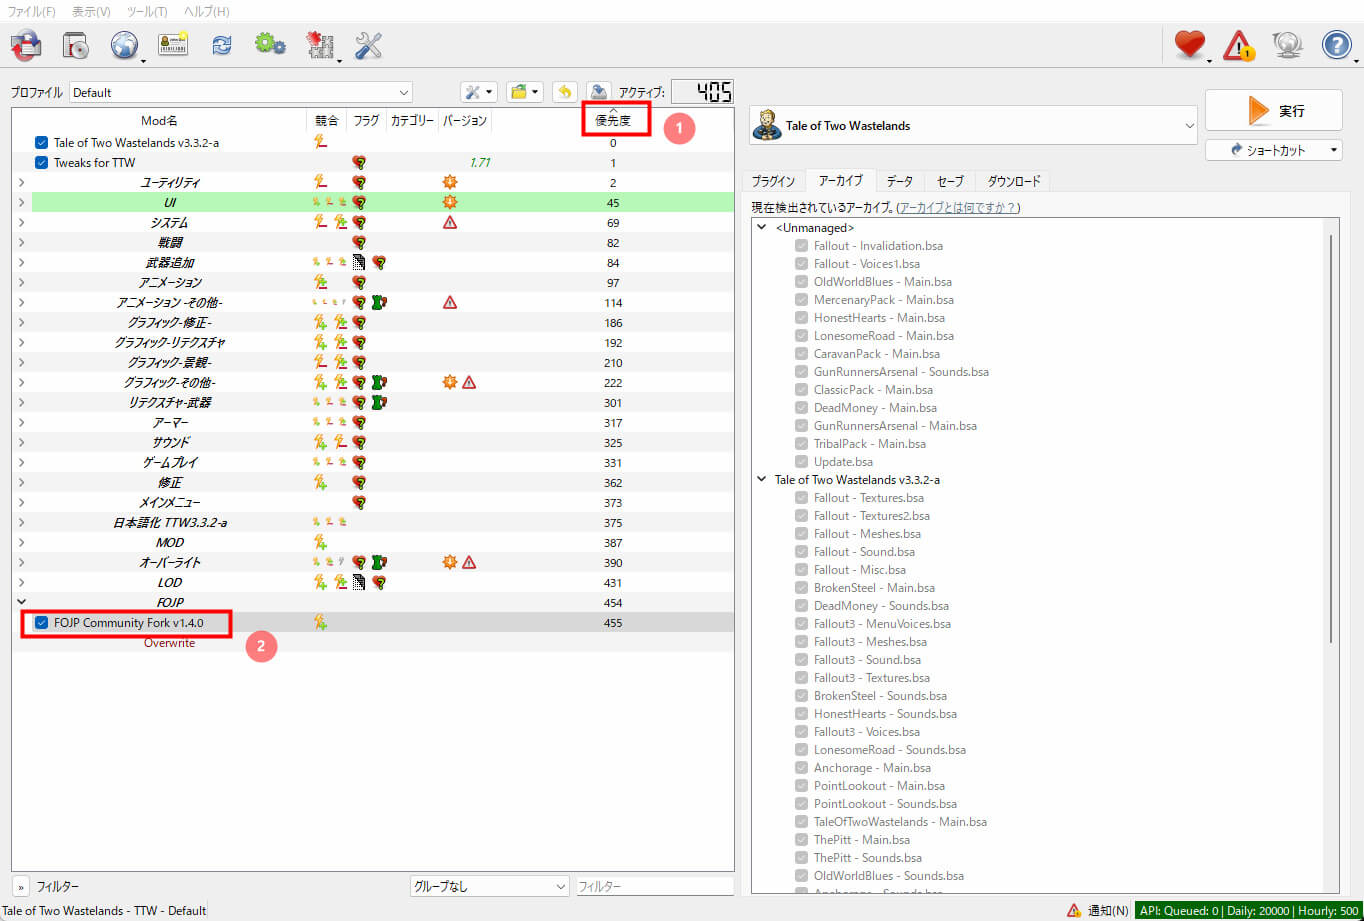
Task: Open settings wrench and screwdriver icon
Action: 368,45
